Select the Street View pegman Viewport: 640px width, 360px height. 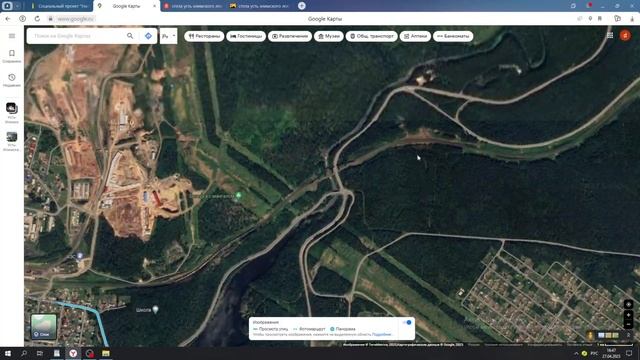click(x=590, y=336)
